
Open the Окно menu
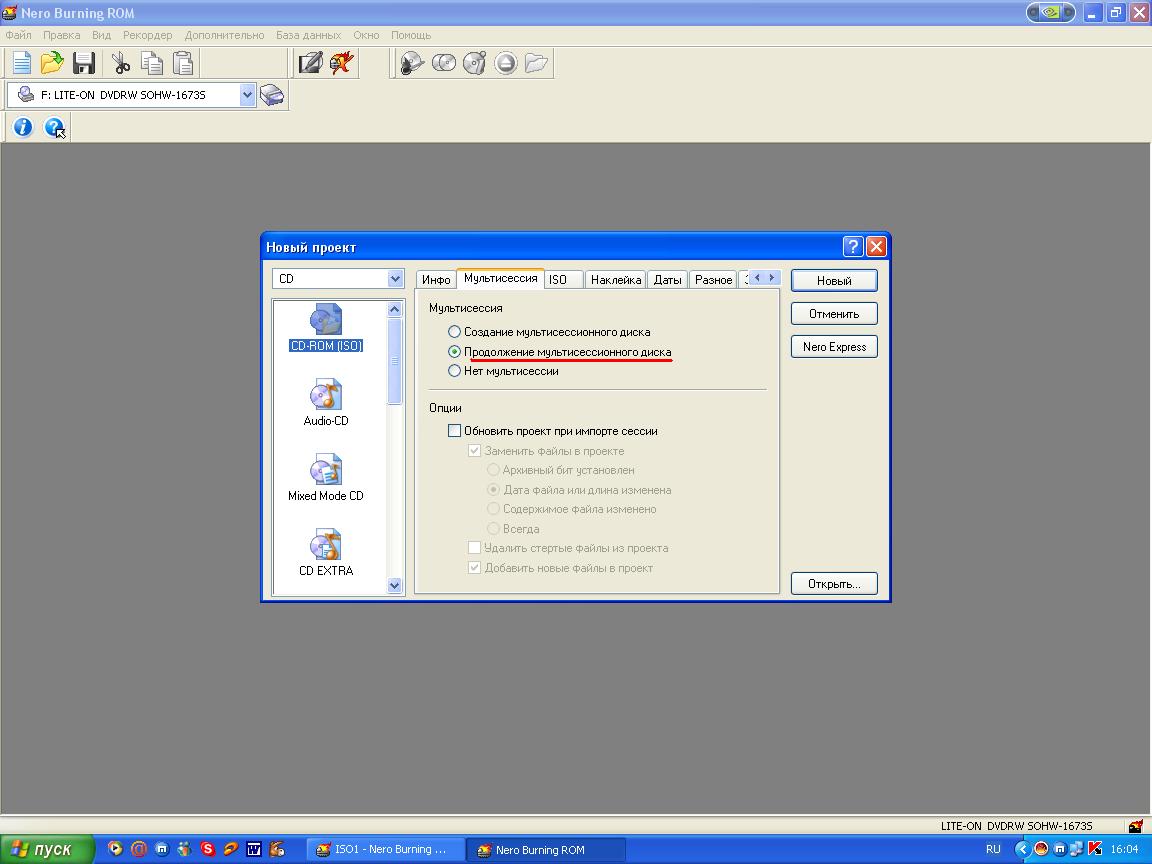[366, 35]
